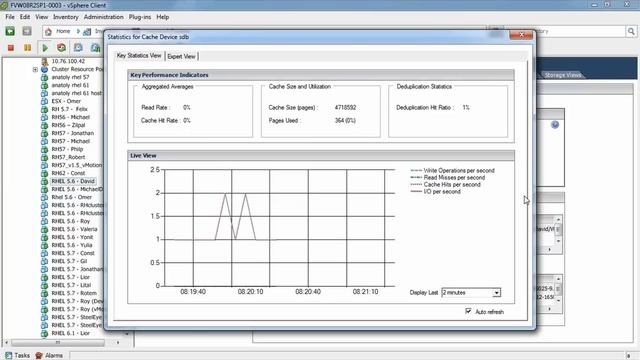Open the View menu
The width and height of the screenshot is (640, 360).
click(x=41, y=17)
